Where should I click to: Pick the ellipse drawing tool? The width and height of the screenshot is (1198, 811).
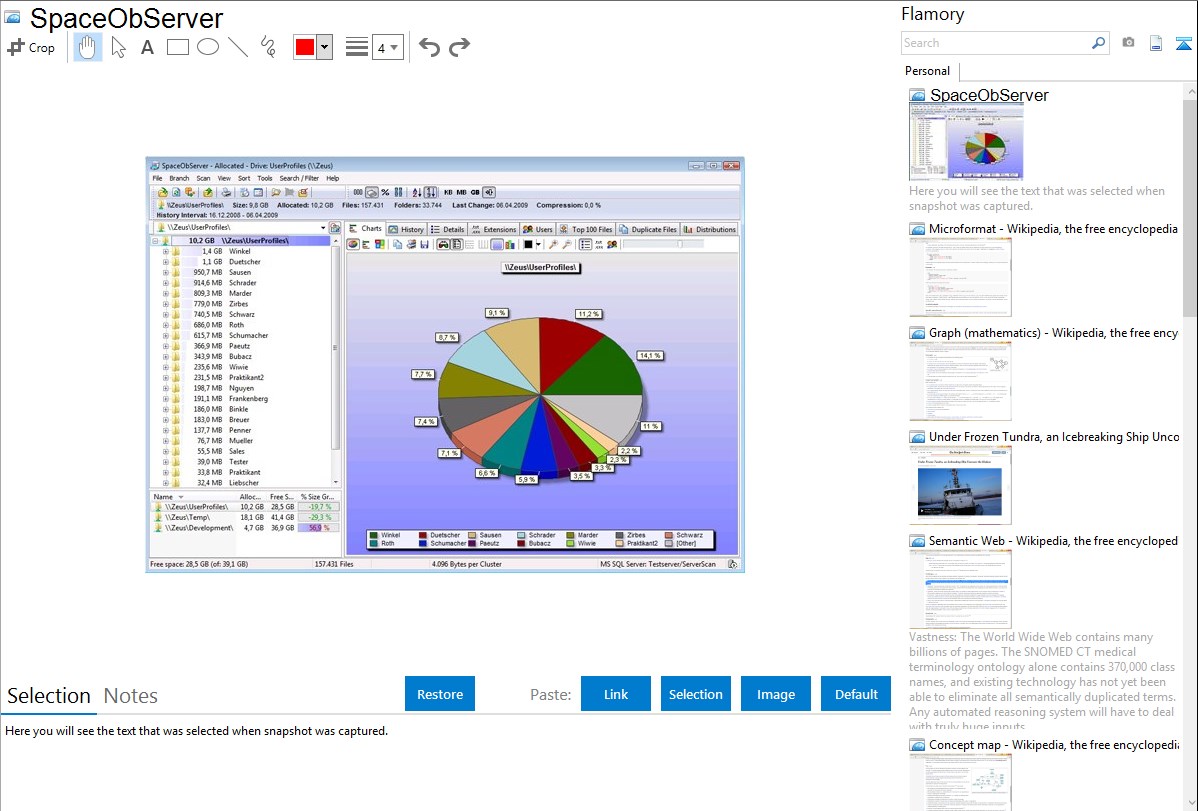click(x=208, y=47)
